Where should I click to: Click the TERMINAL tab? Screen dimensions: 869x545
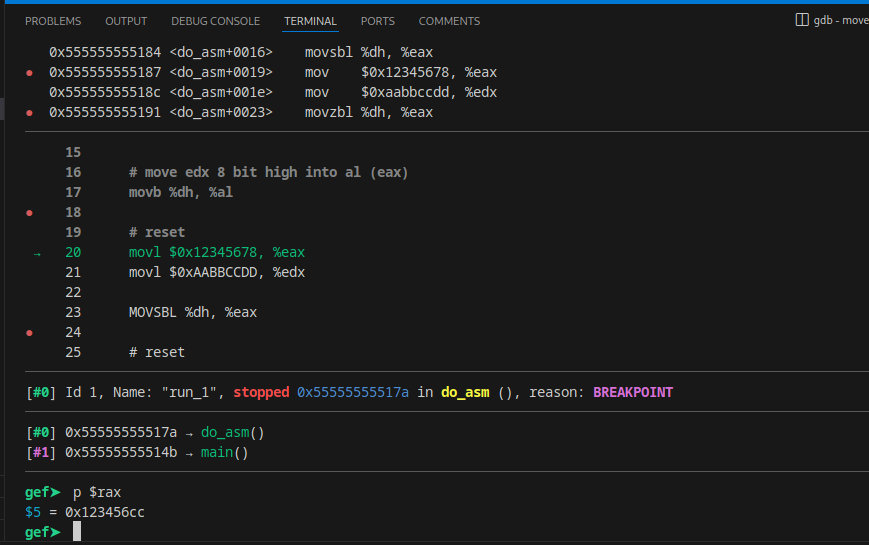point(310,21)
